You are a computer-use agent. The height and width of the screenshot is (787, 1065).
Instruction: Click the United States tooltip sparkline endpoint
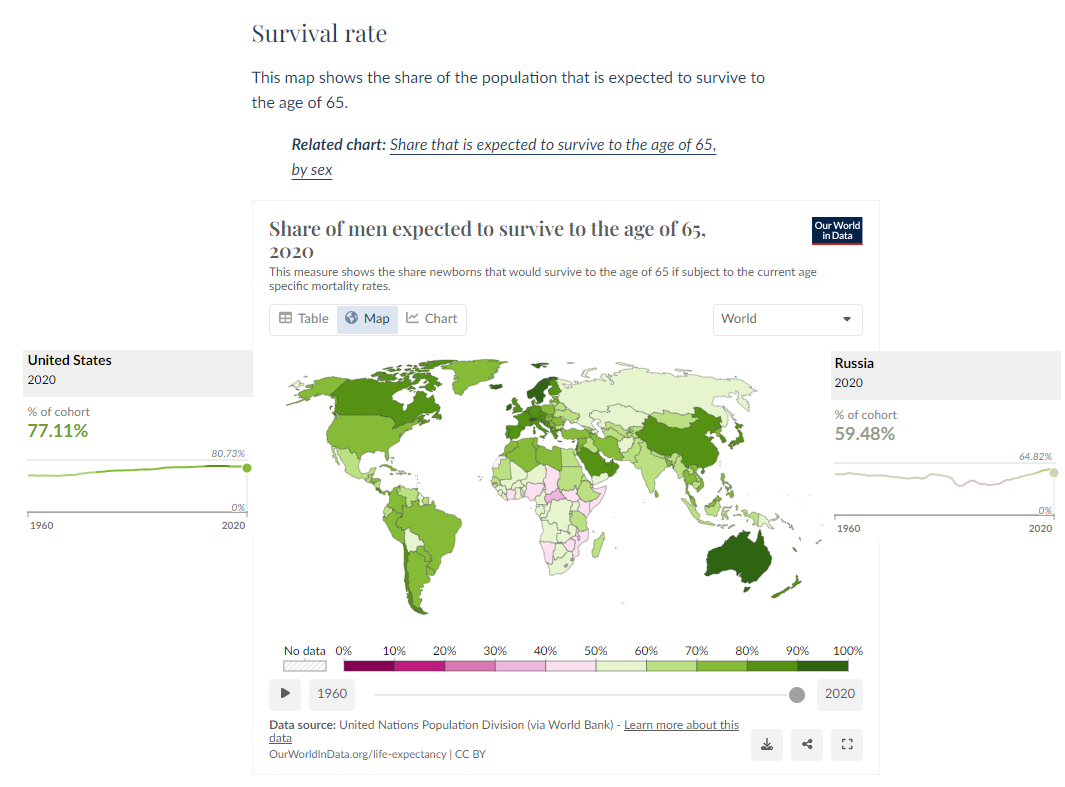[x=247, y=467]
